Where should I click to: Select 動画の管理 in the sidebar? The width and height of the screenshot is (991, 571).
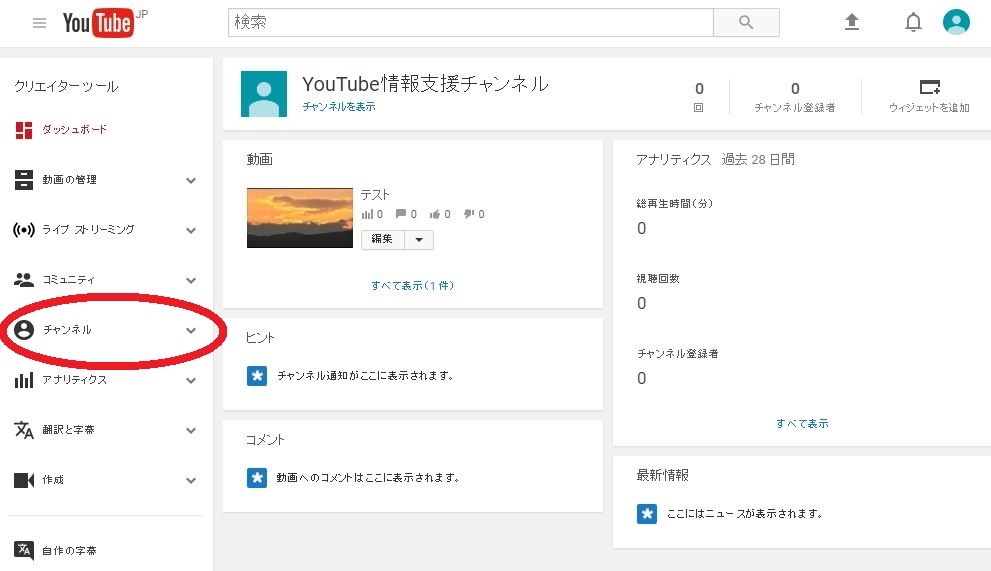click(70, 180)
